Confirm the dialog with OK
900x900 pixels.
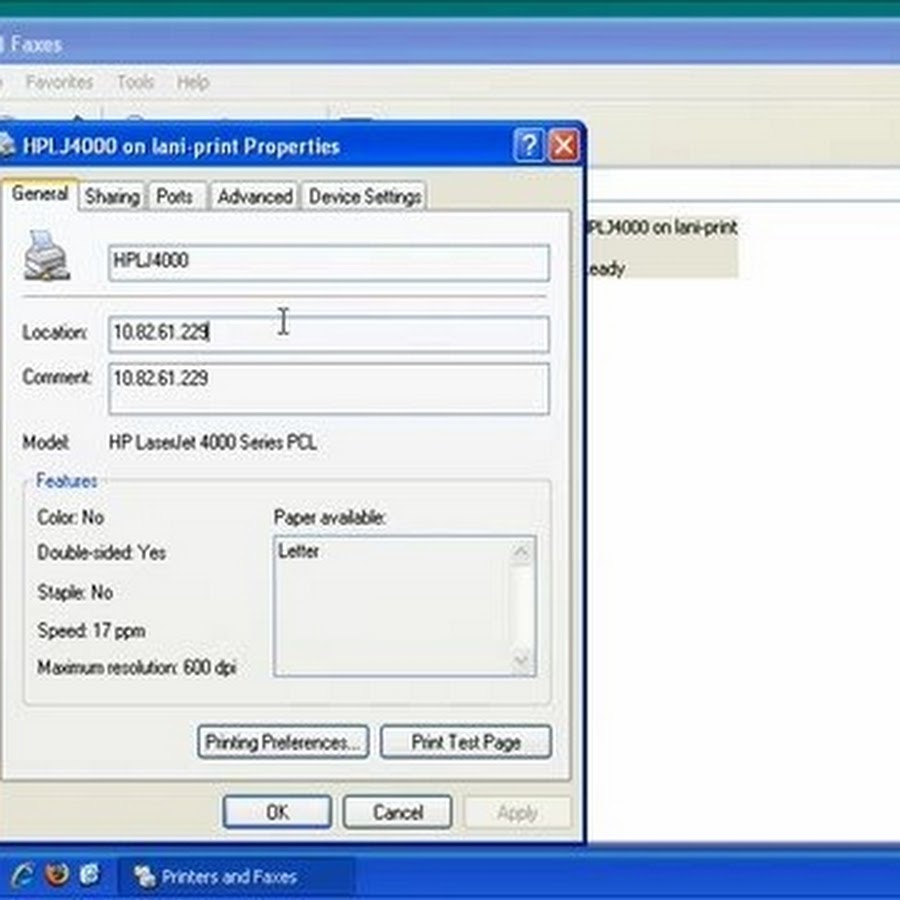277,812
